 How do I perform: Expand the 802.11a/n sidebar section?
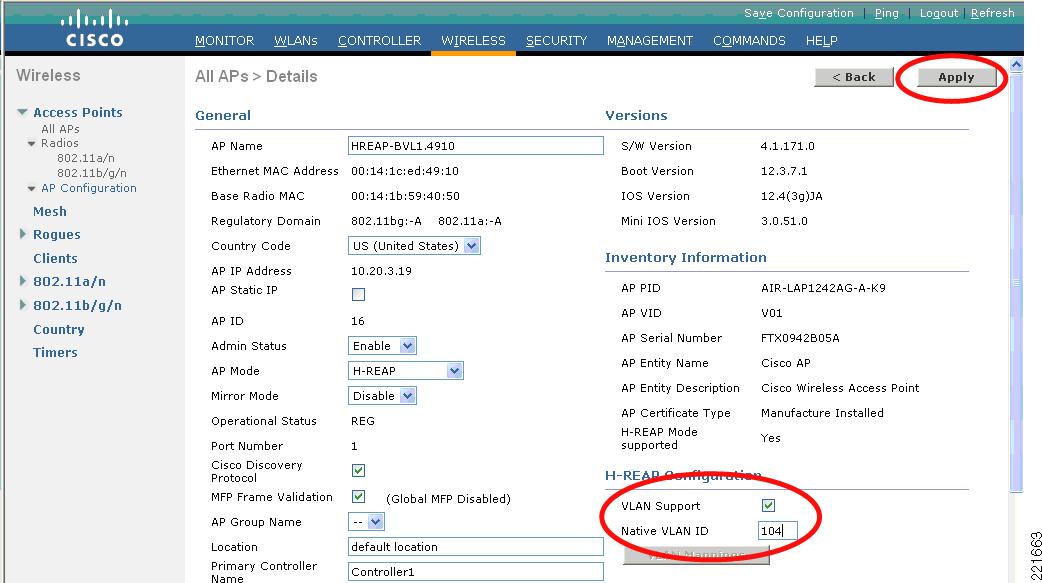[23, 281]
